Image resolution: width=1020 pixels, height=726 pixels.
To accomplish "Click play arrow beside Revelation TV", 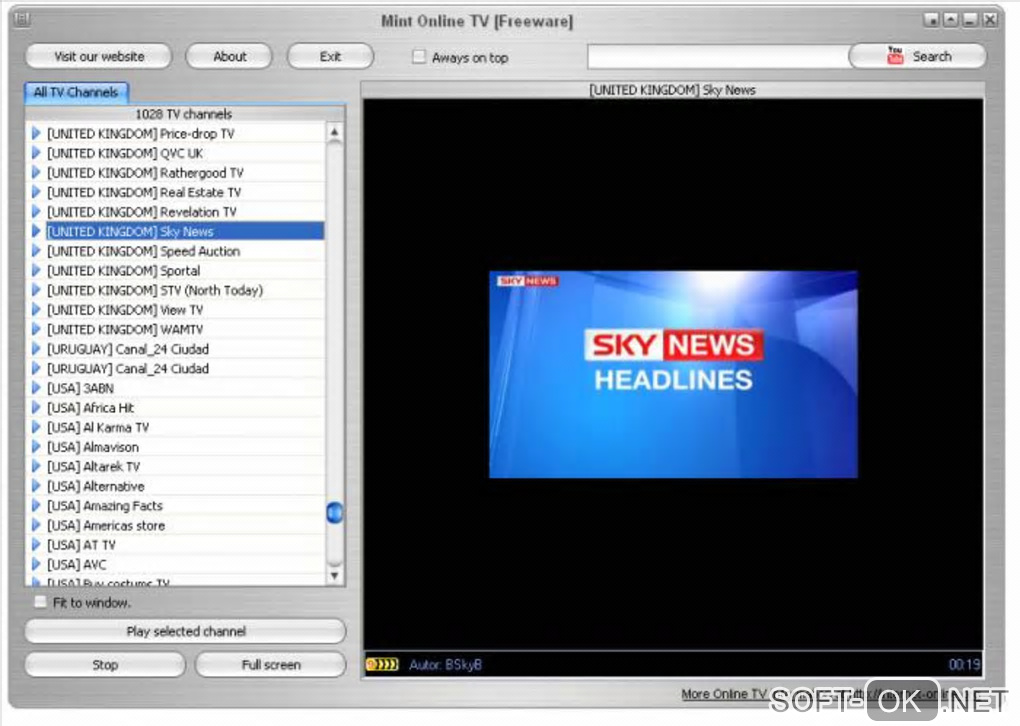I will (x=36, y=211).
